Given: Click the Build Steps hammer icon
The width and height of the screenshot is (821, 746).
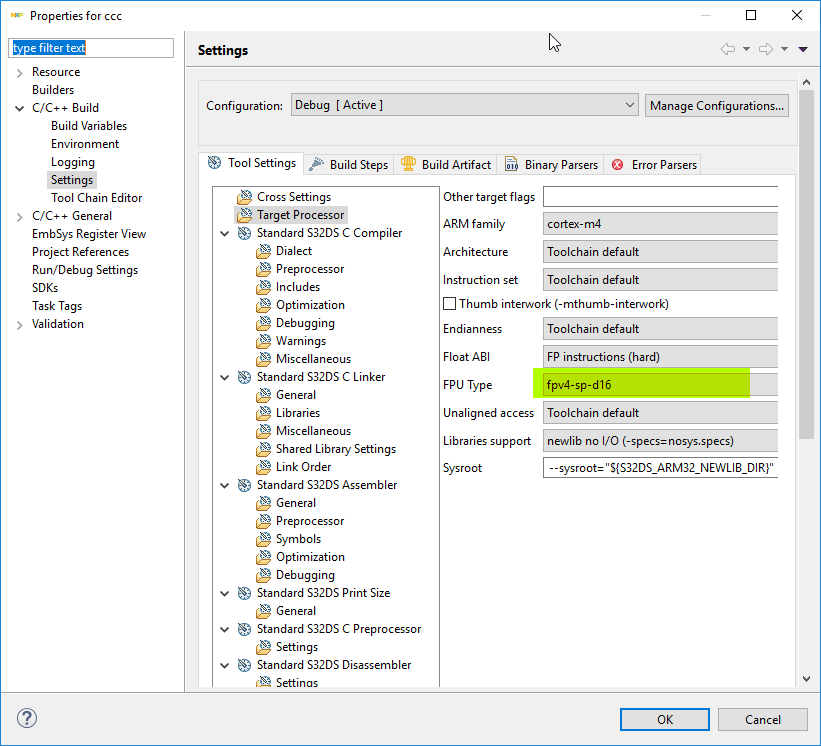Looking at the screenshot, I should point(316,164).
